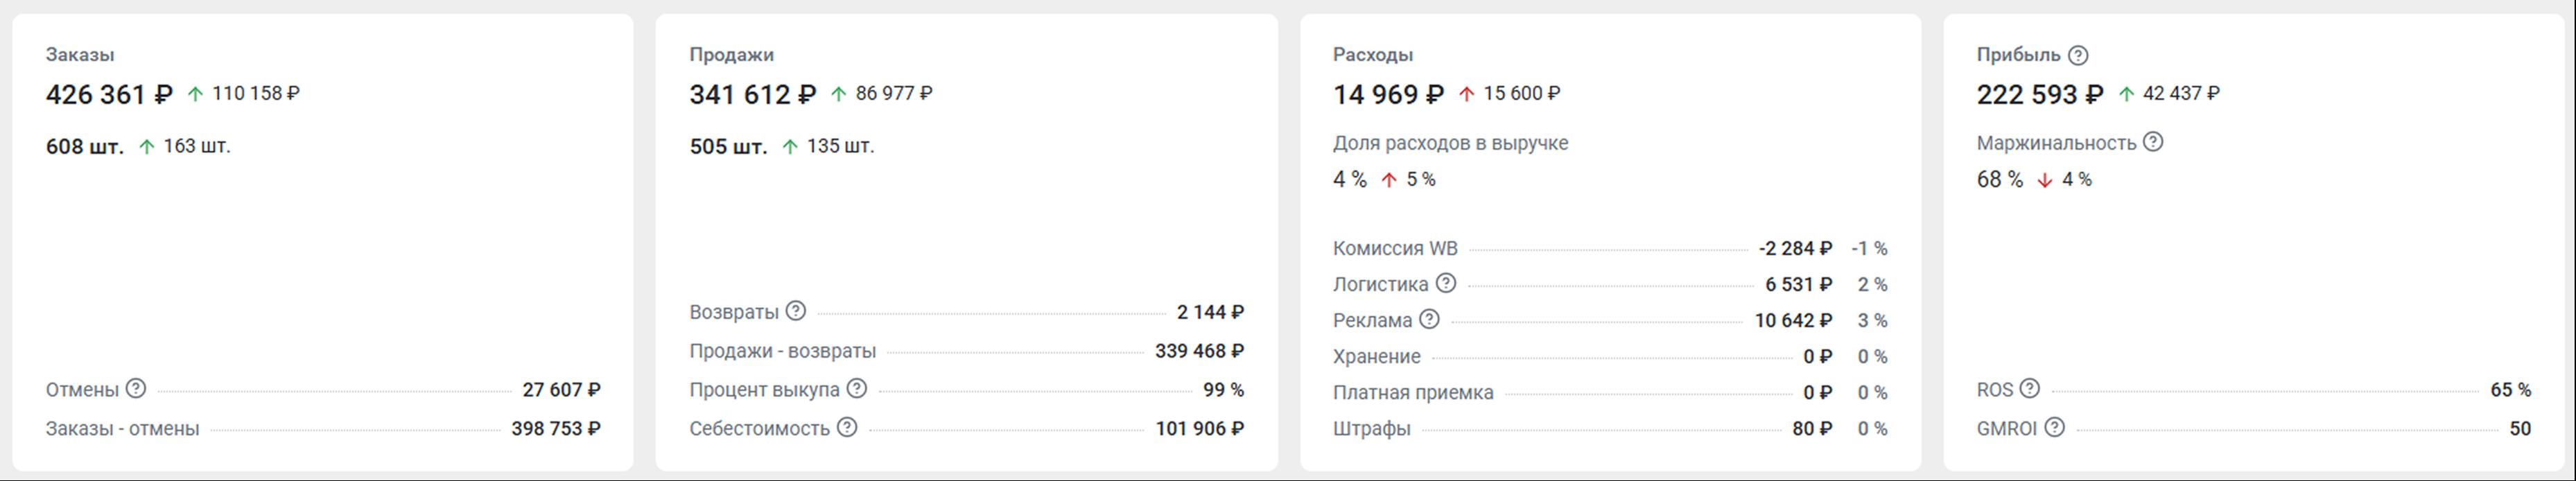Click the Штрафы expense row label

point(1371,428)
